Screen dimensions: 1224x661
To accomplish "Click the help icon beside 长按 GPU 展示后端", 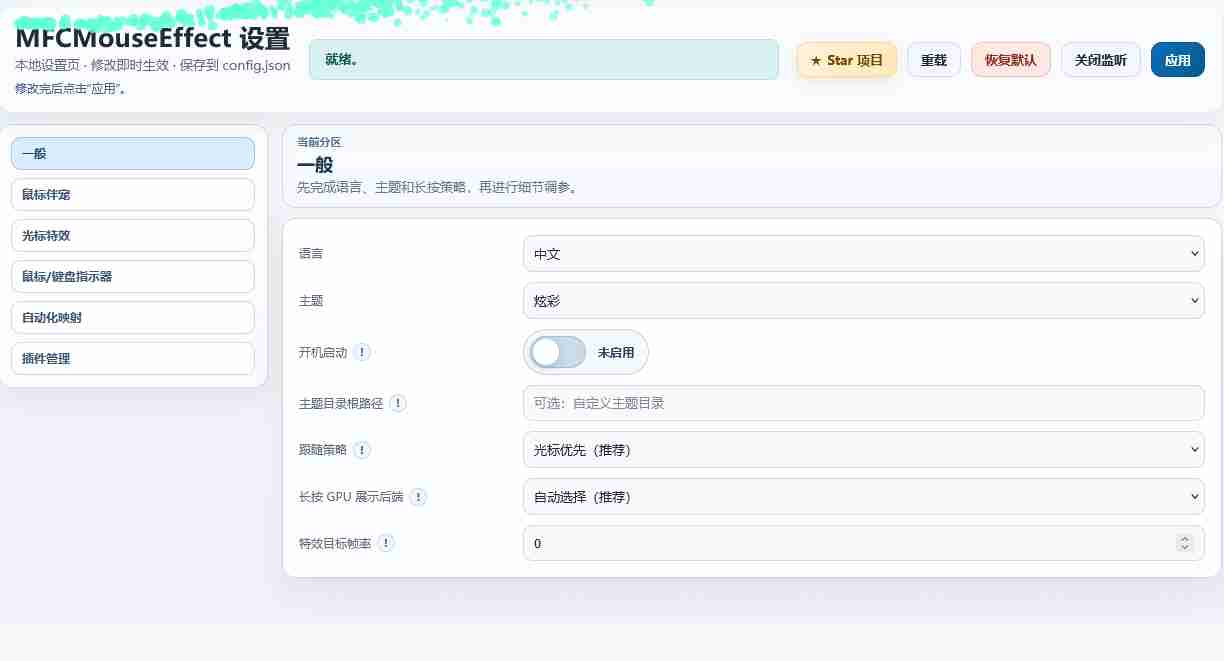I will click(x=418, y=497).
